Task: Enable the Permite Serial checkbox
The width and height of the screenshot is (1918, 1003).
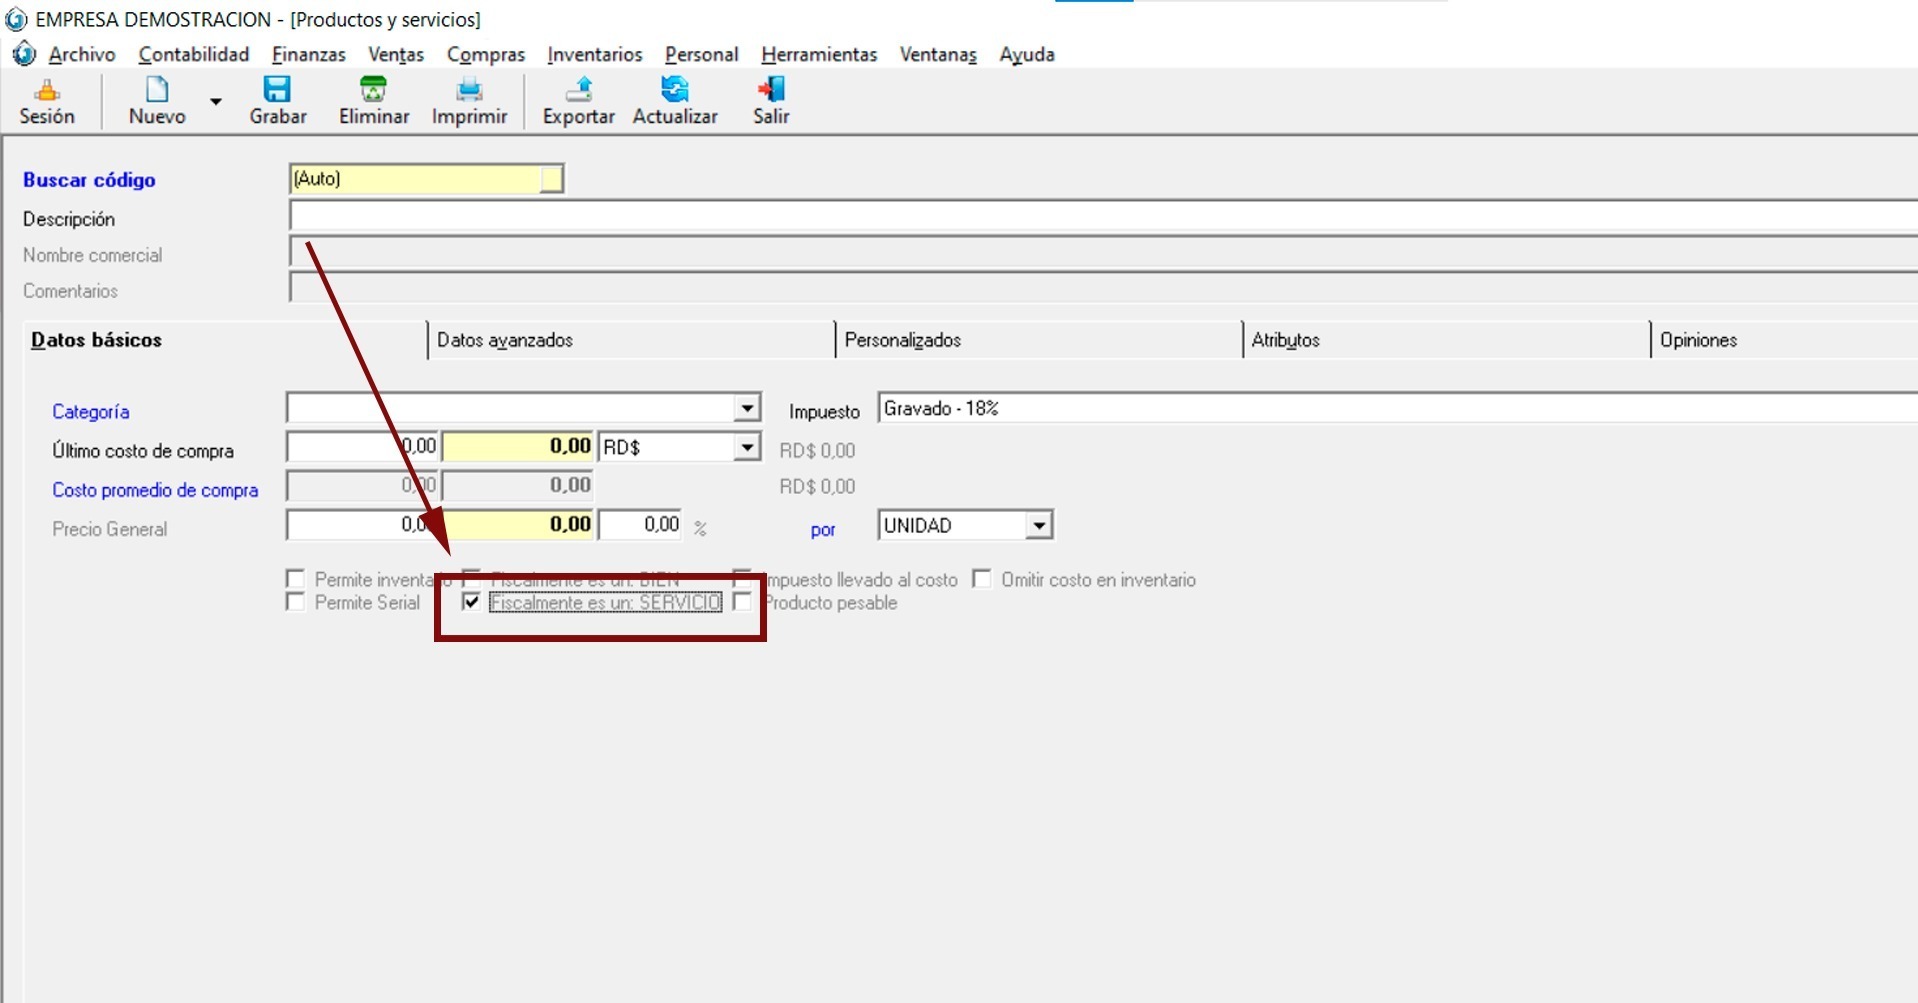Action: [295, 602]
